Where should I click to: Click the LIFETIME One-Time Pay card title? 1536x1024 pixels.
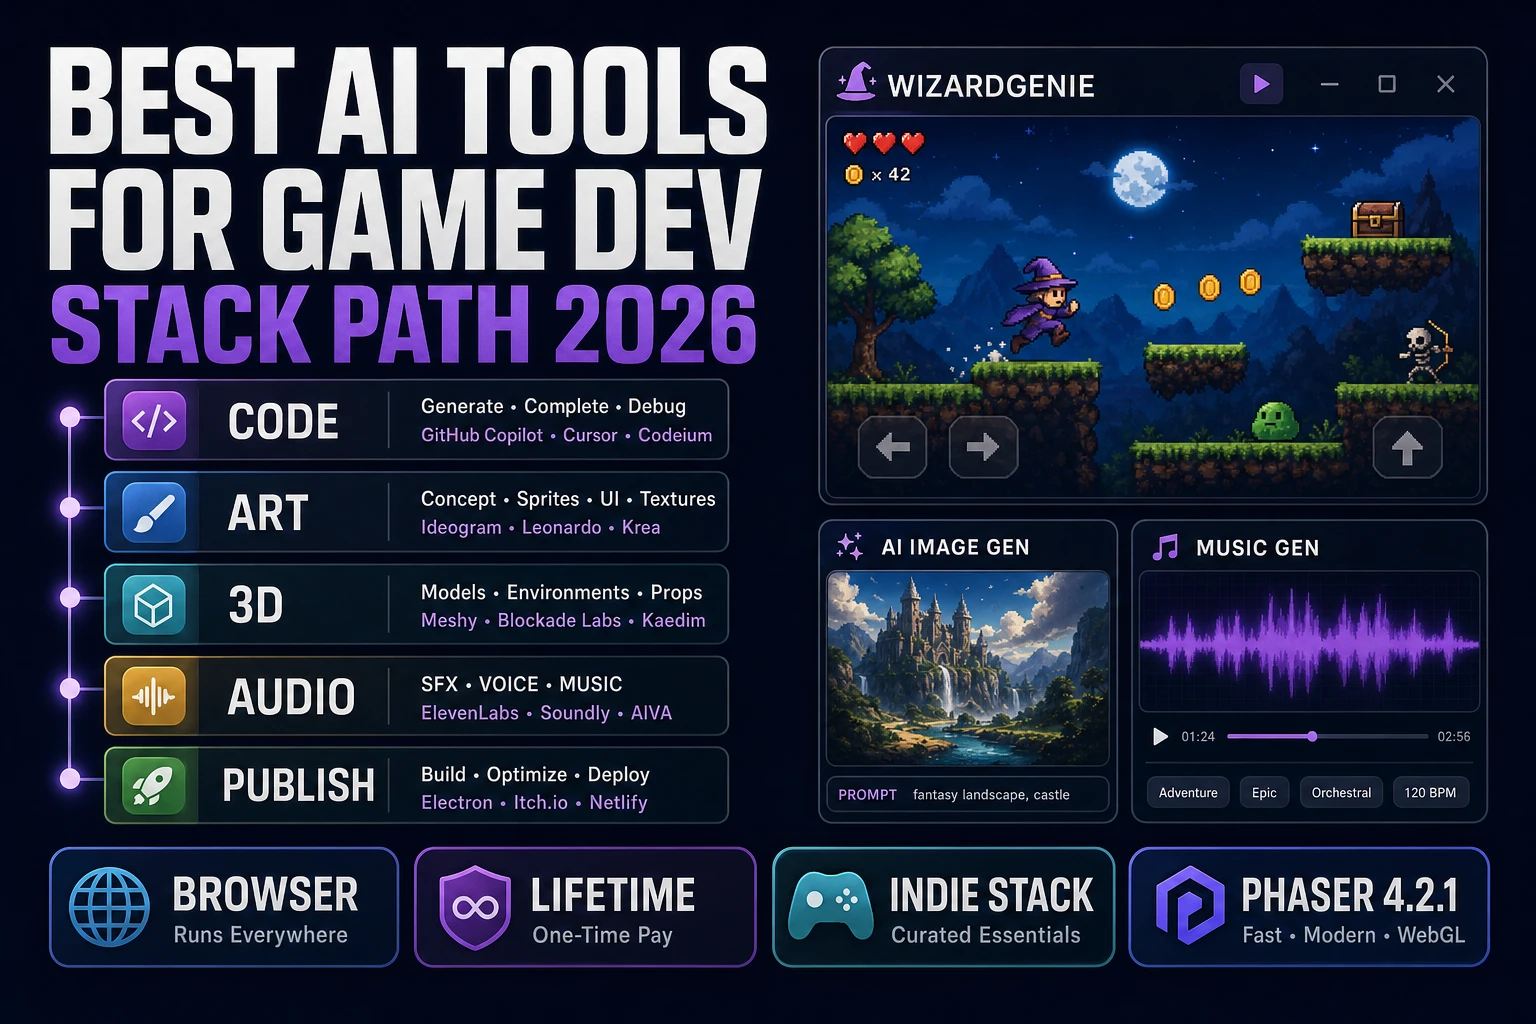coord(613,894)
